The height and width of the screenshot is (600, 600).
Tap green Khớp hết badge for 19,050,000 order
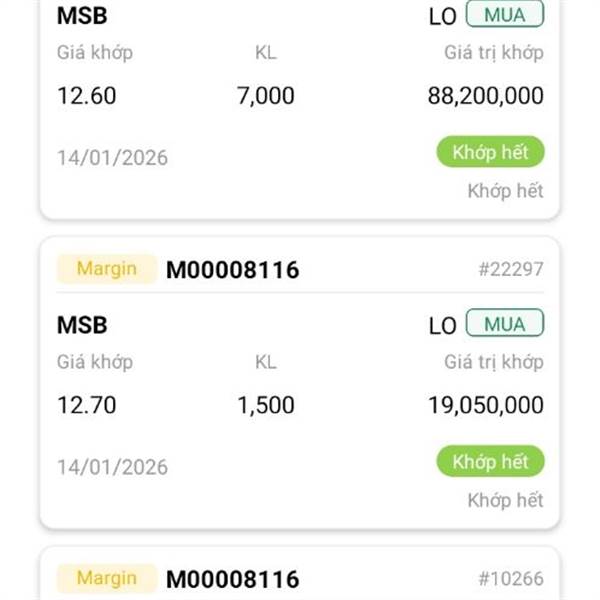(x=490, y=461)
